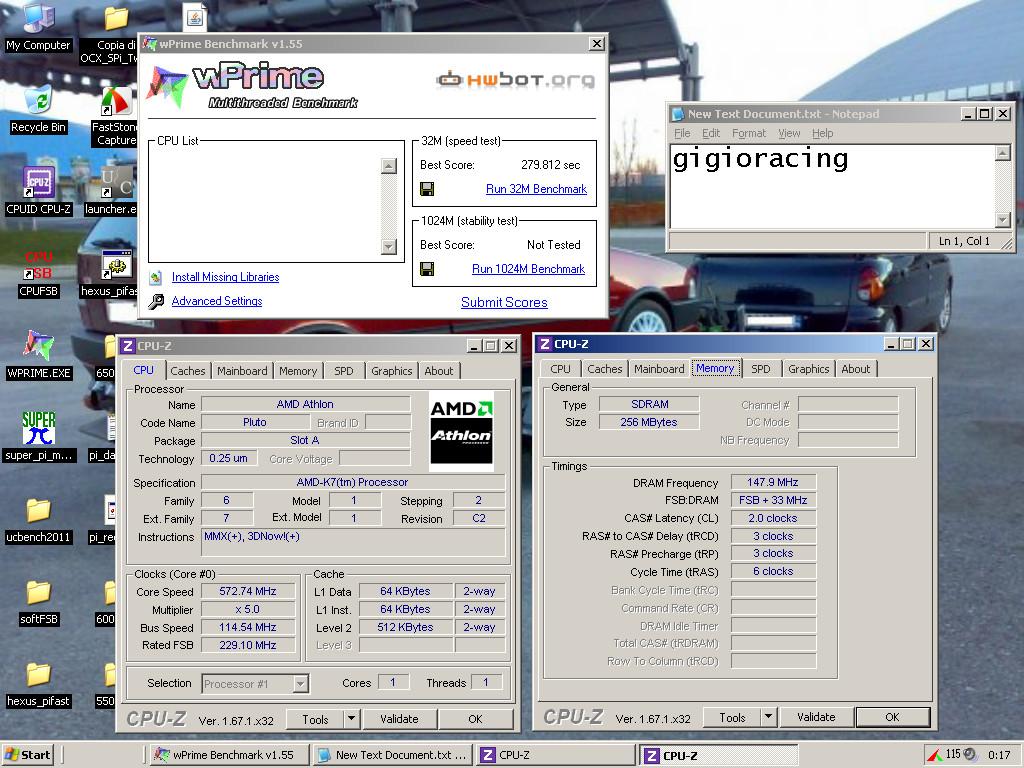Click Notepad scrollbar down arrow
1024x768 pixels.
1002,219
